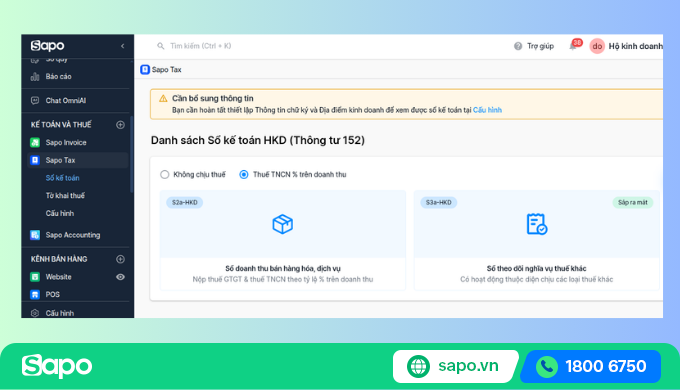Toggle Website visibility eye icon

(121, 277)
